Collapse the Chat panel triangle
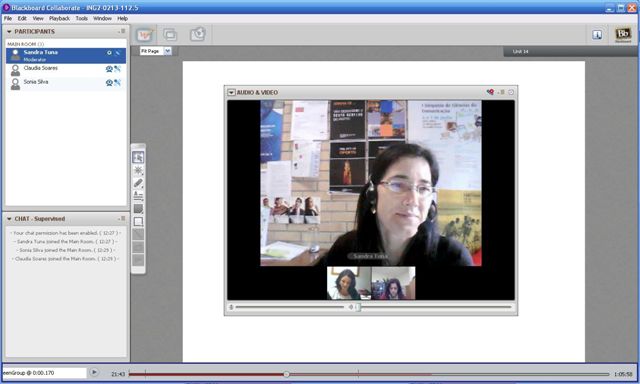The height and width of the screenshot is (384, 640). coord(9,219)
